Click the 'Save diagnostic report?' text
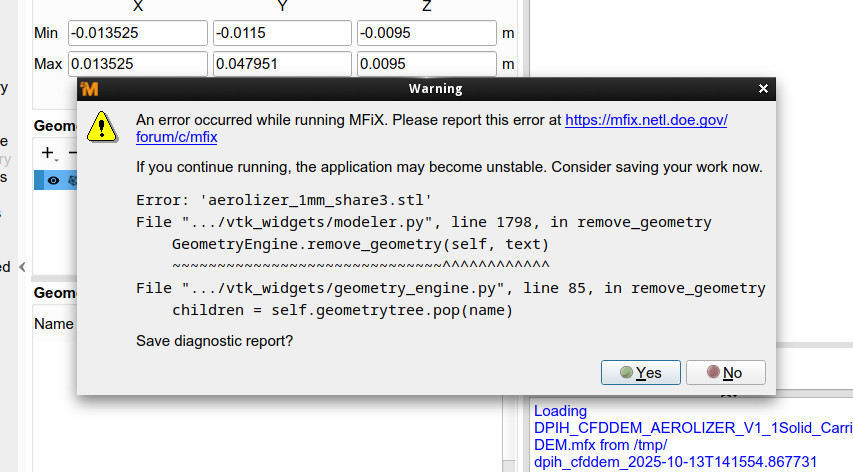853x472 pixels. pyautogui.click(x=214, y=342)
